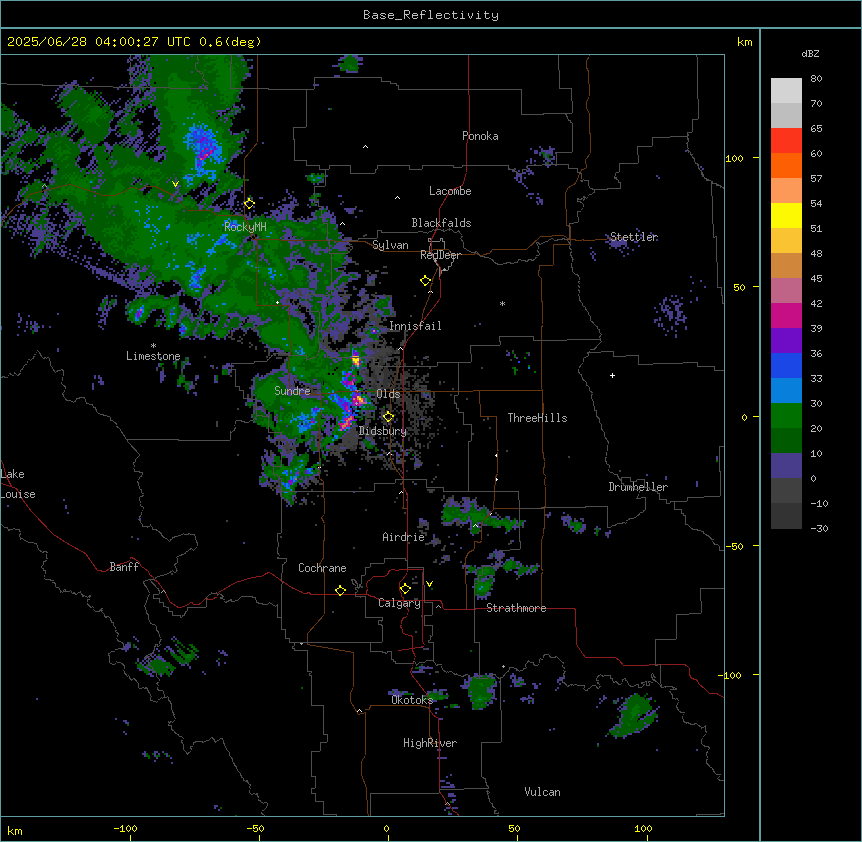Click the RedDeer city label

tap(441, 255)
